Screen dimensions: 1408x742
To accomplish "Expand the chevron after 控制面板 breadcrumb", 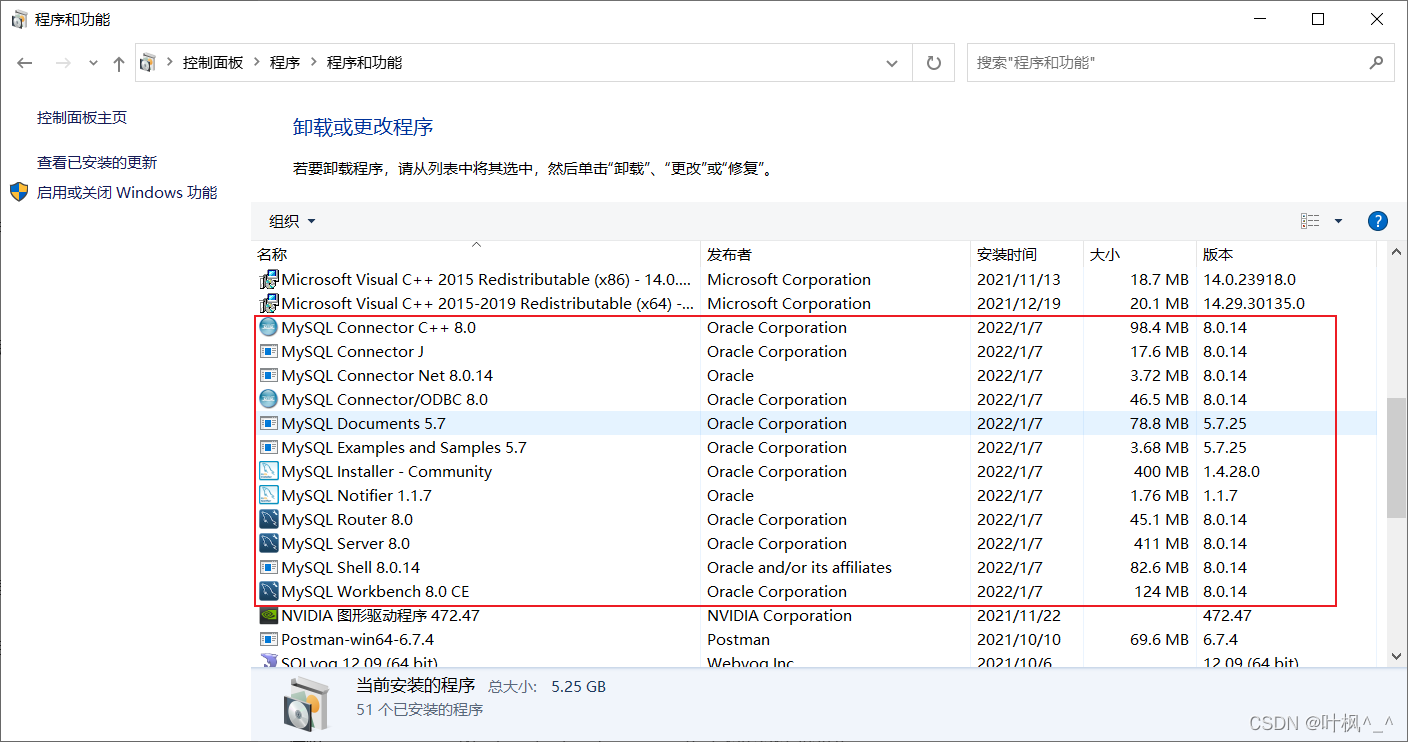I will 257,63.
